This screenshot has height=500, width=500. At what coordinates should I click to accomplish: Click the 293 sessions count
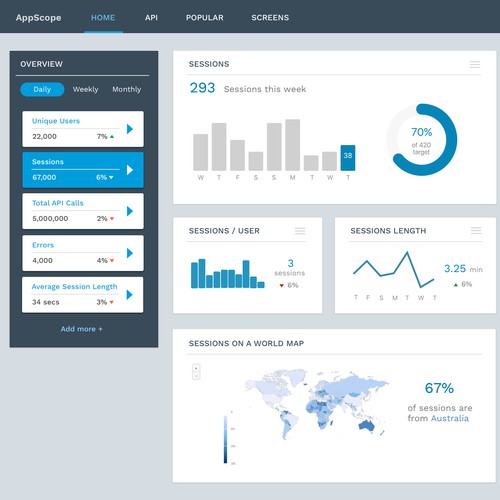(202, 88)
